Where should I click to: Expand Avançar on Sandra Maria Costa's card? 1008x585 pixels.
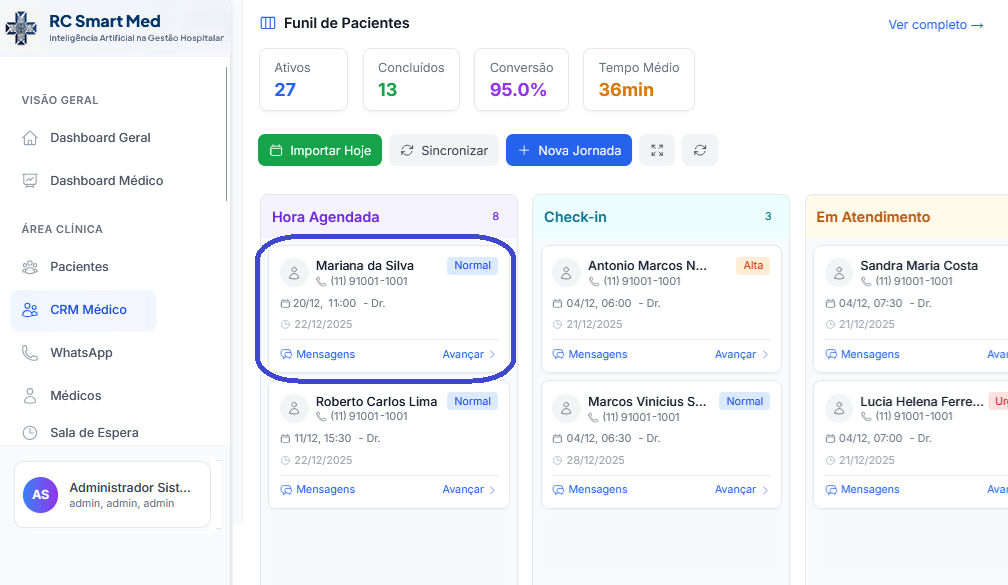pos(999,354)
